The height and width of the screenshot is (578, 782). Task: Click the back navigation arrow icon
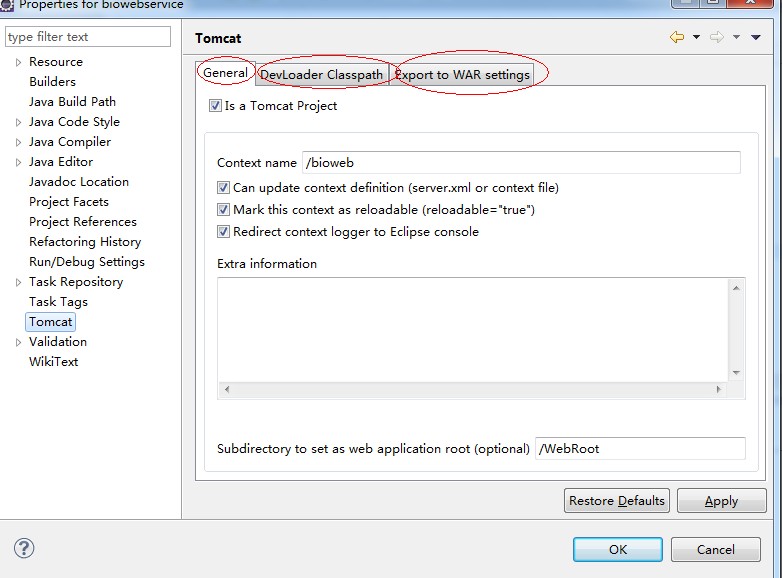[x=677, y=37]
